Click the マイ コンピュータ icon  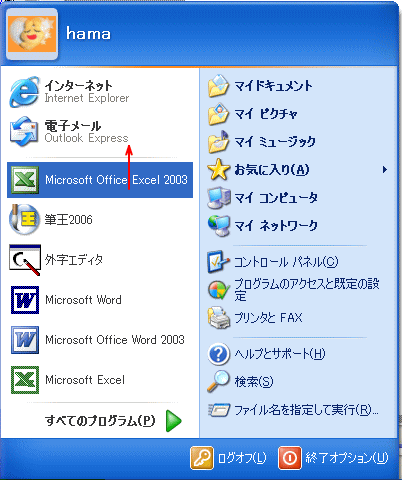tap(218, 198)
